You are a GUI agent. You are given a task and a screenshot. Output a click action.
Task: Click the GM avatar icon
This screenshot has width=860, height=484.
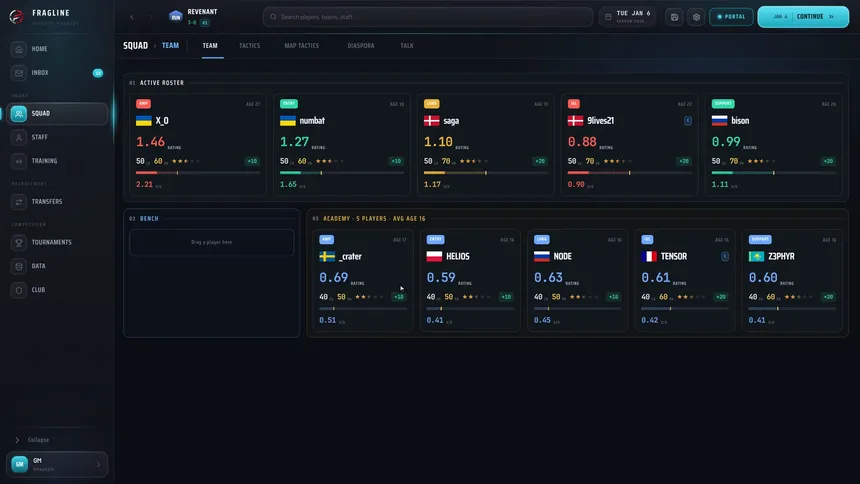click(x=19, y=464)
